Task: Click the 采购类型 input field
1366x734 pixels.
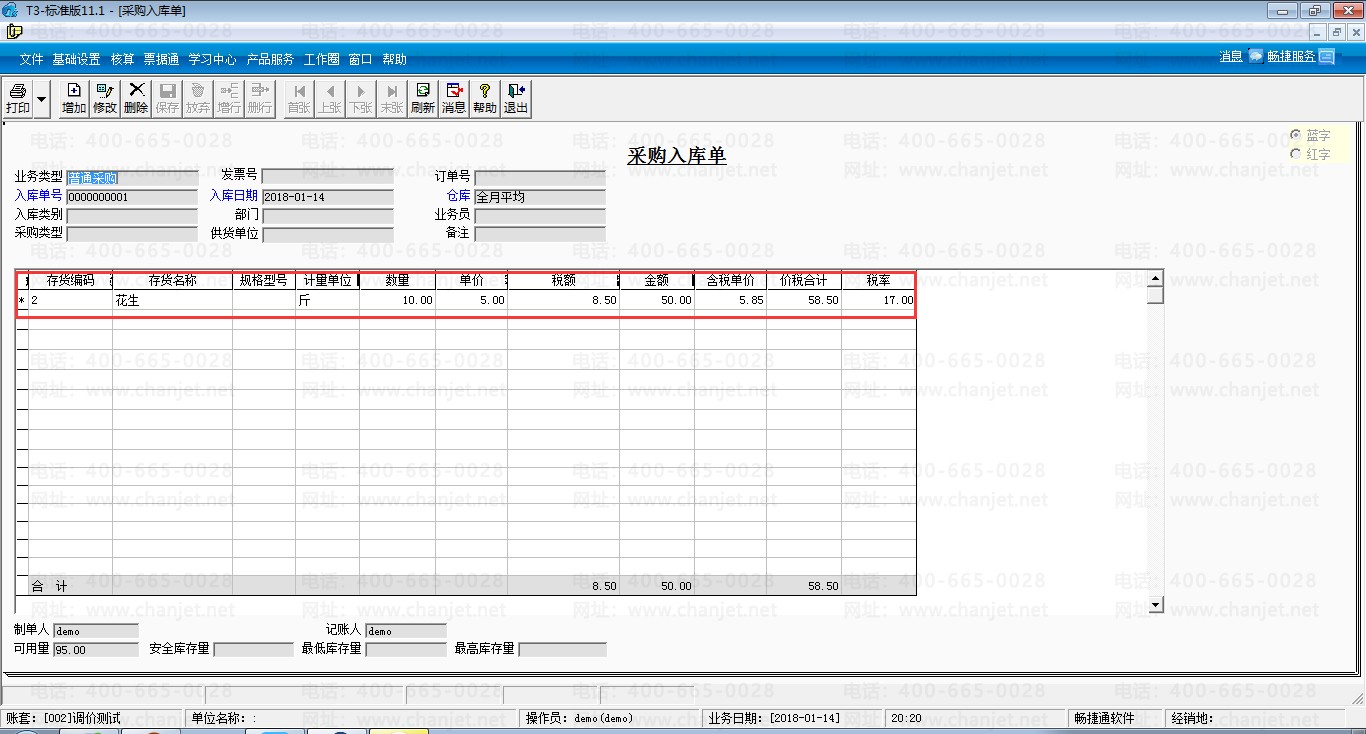Action: [x=132, y=234]
